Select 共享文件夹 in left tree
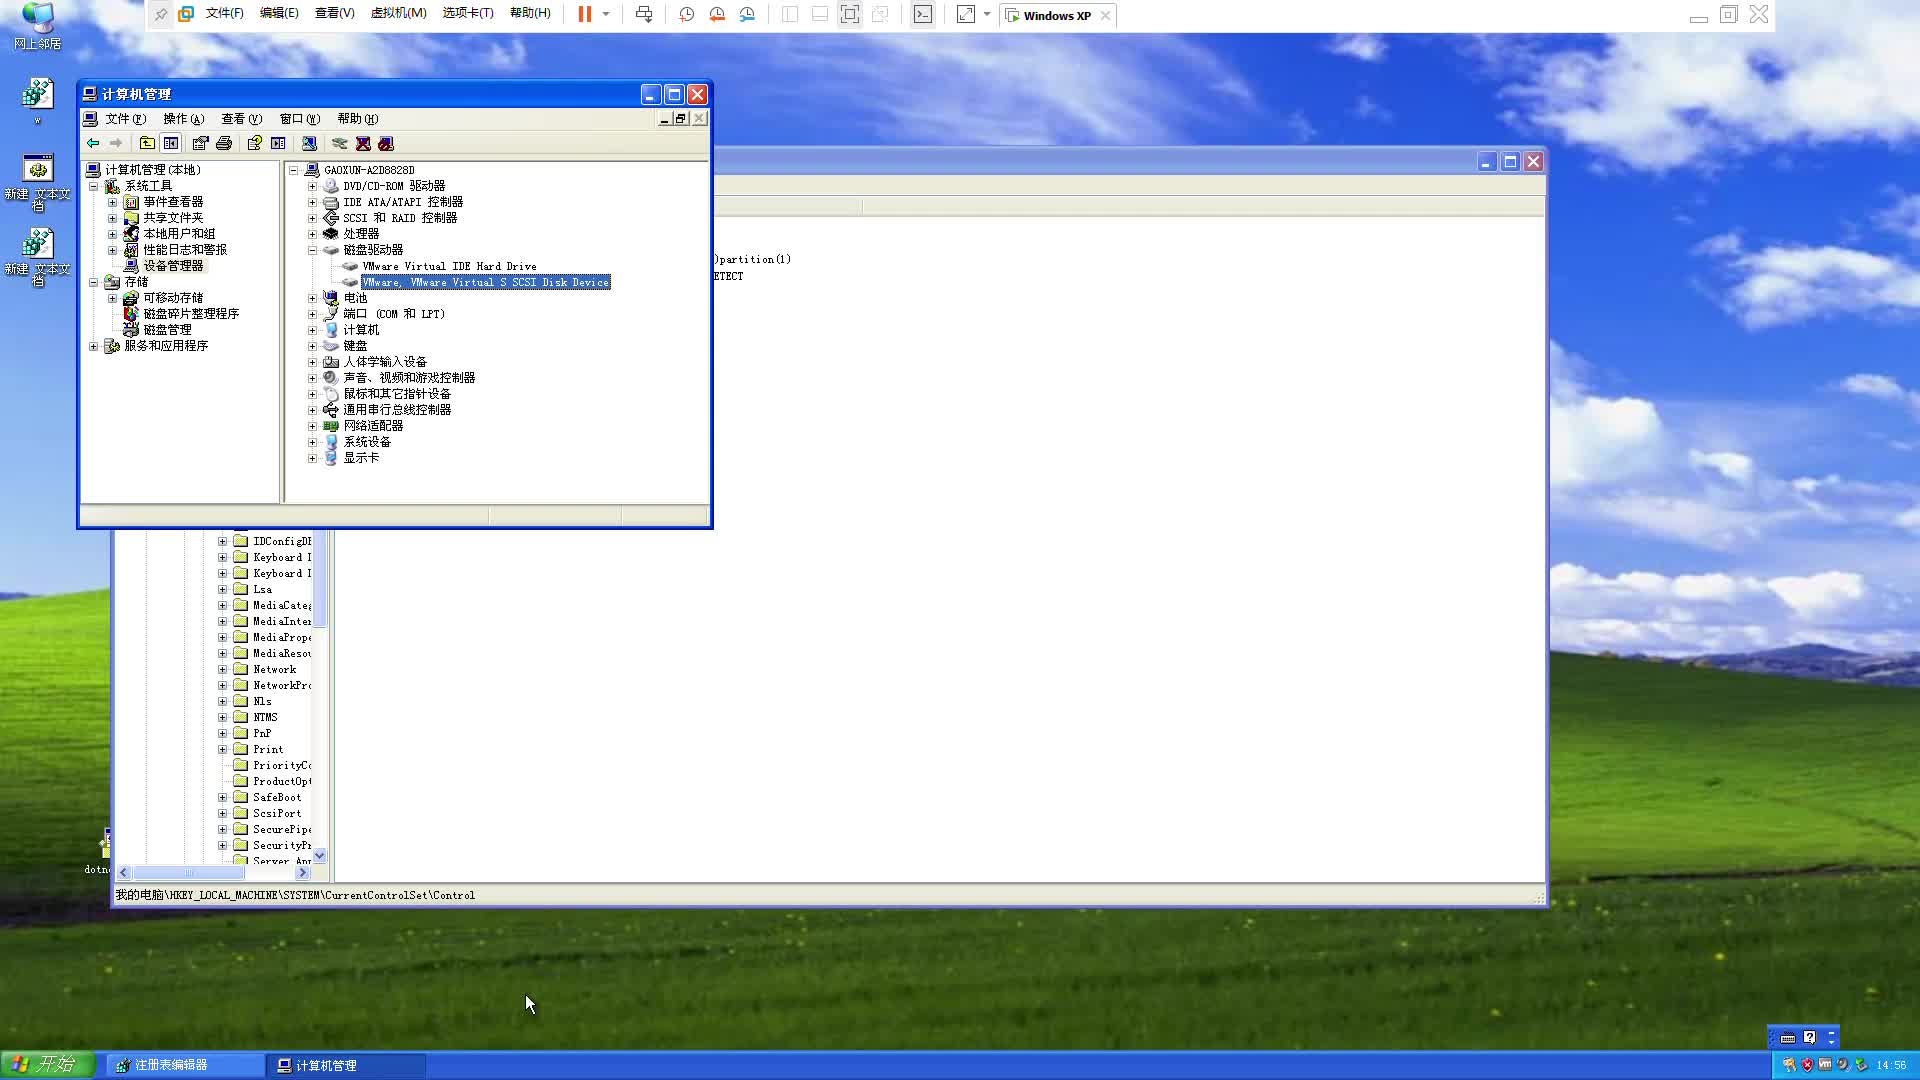 [173, 218]
